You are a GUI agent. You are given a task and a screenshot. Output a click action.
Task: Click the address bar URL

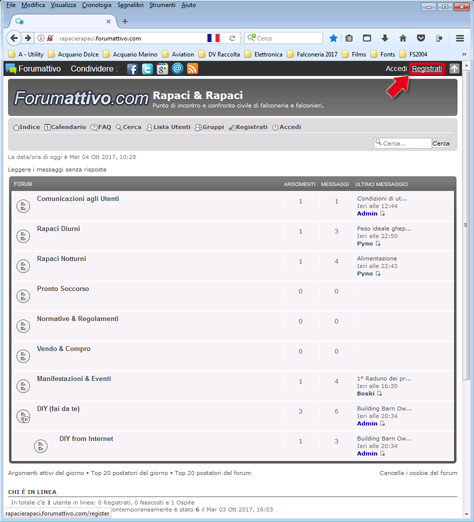click(100, 38)
